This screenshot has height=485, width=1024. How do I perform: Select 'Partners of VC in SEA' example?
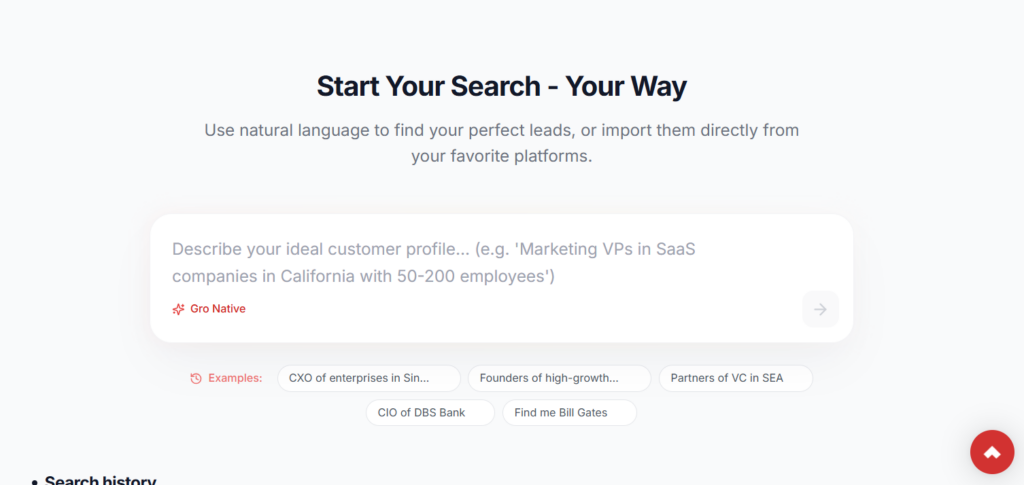[735, 378]
